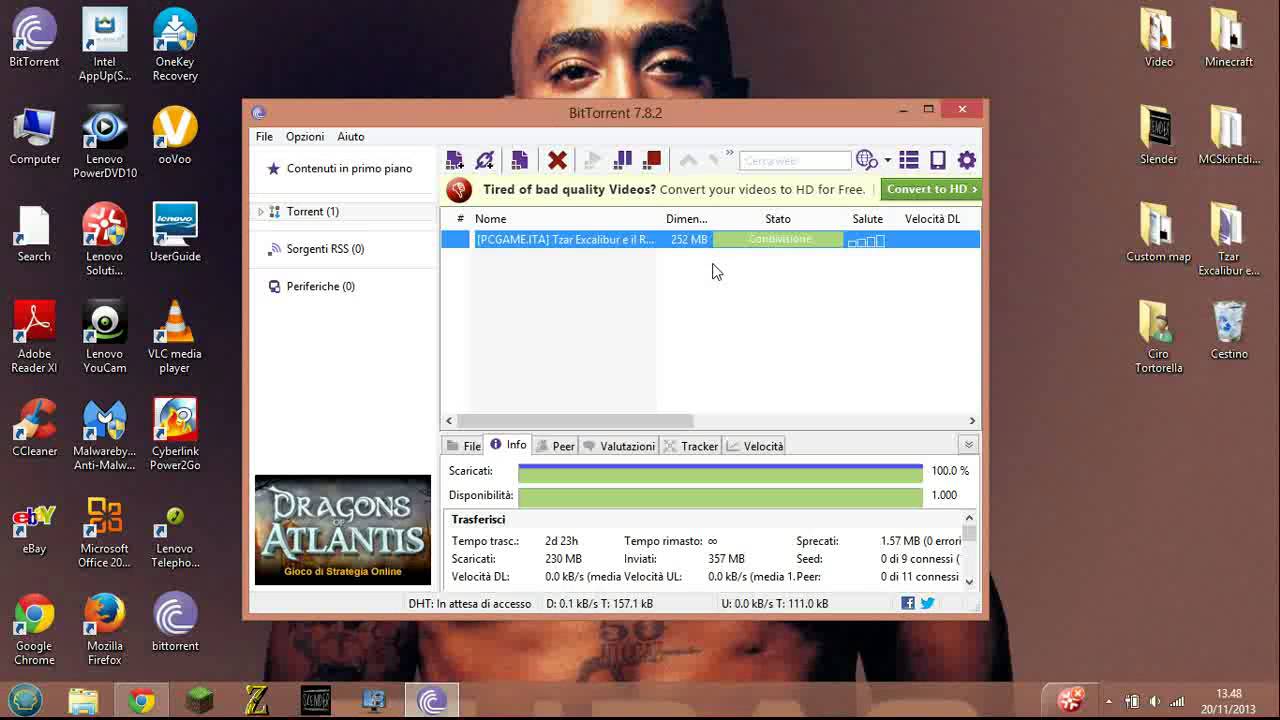Click the clock showing 13.48
Viewport: 1280px width, 720px height.
tap(1229, 694)
